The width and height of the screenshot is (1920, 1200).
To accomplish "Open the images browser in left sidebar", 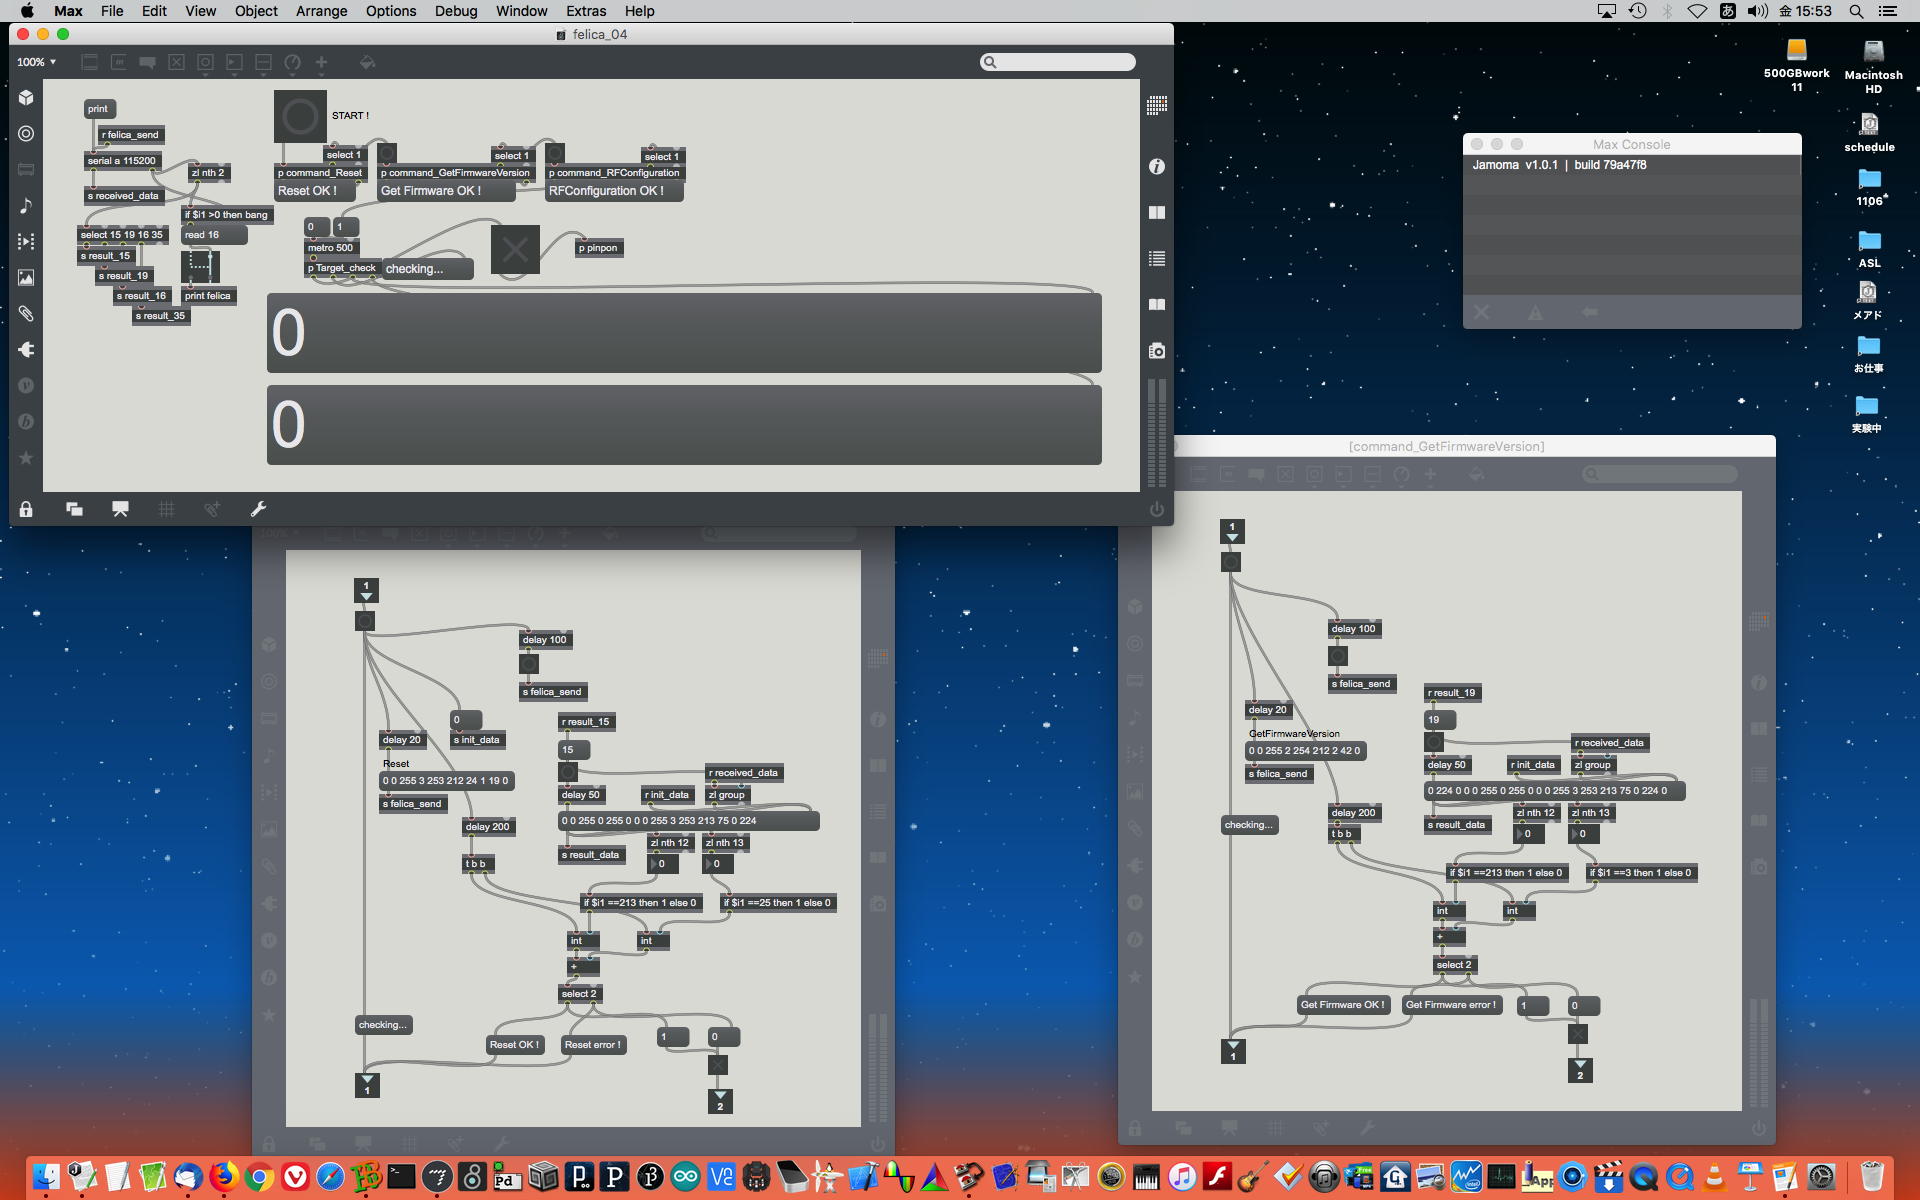I will (x=26, y=278).
